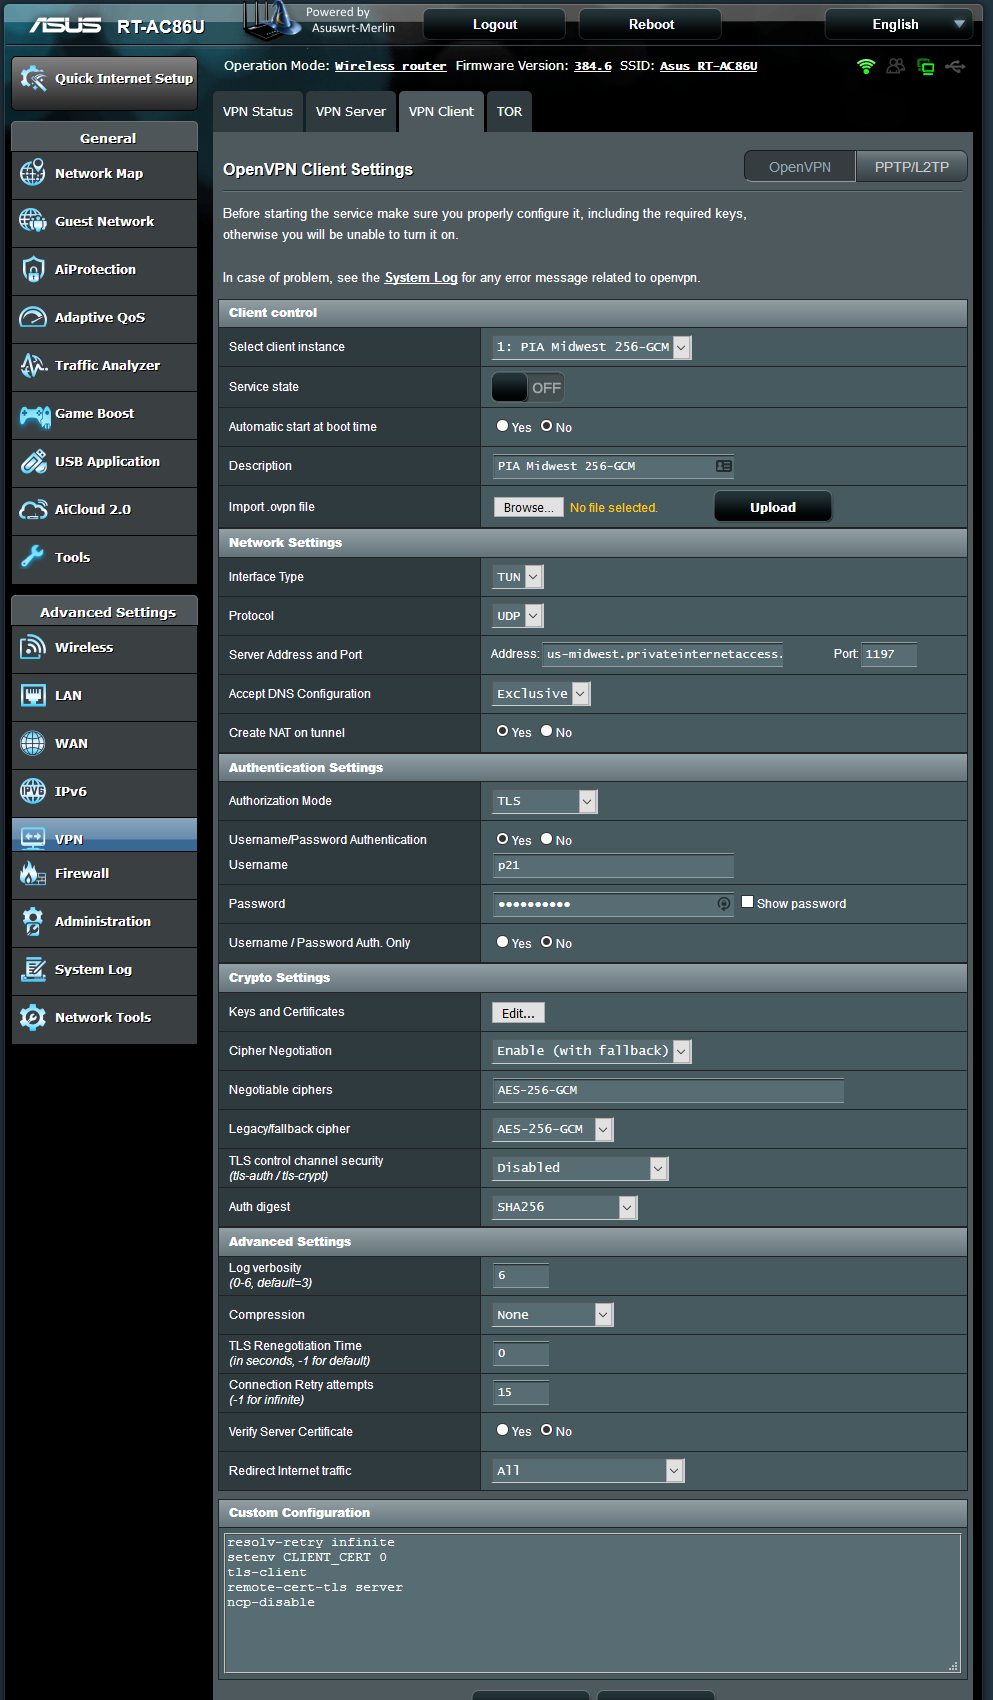
Task: Click the Firewall flame icon
Action: tap(33, 873)
